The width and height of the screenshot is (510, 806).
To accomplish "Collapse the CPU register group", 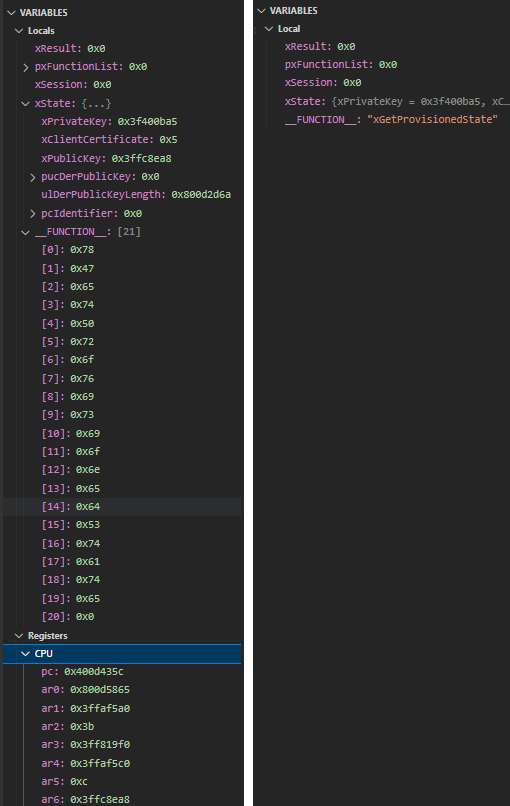I will (25, 654).
